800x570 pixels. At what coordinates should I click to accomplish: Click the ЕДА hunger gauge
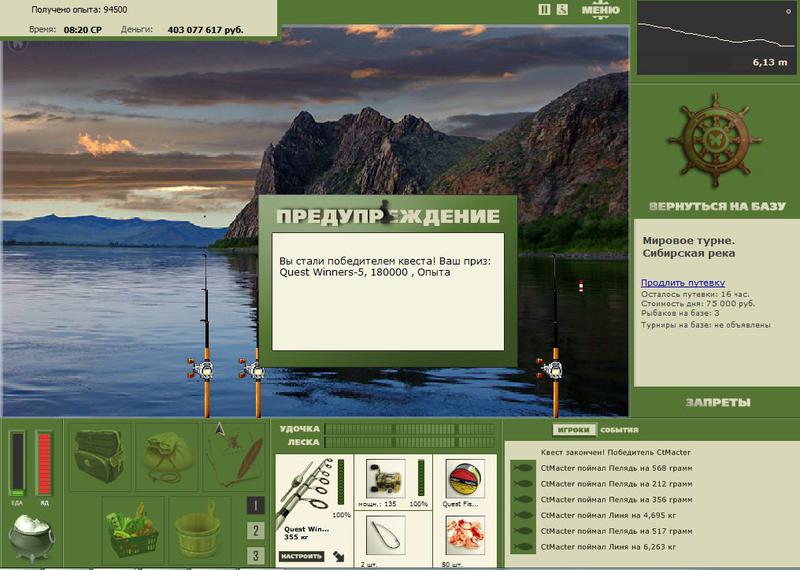pyautogui.click(x=17, y=464)
